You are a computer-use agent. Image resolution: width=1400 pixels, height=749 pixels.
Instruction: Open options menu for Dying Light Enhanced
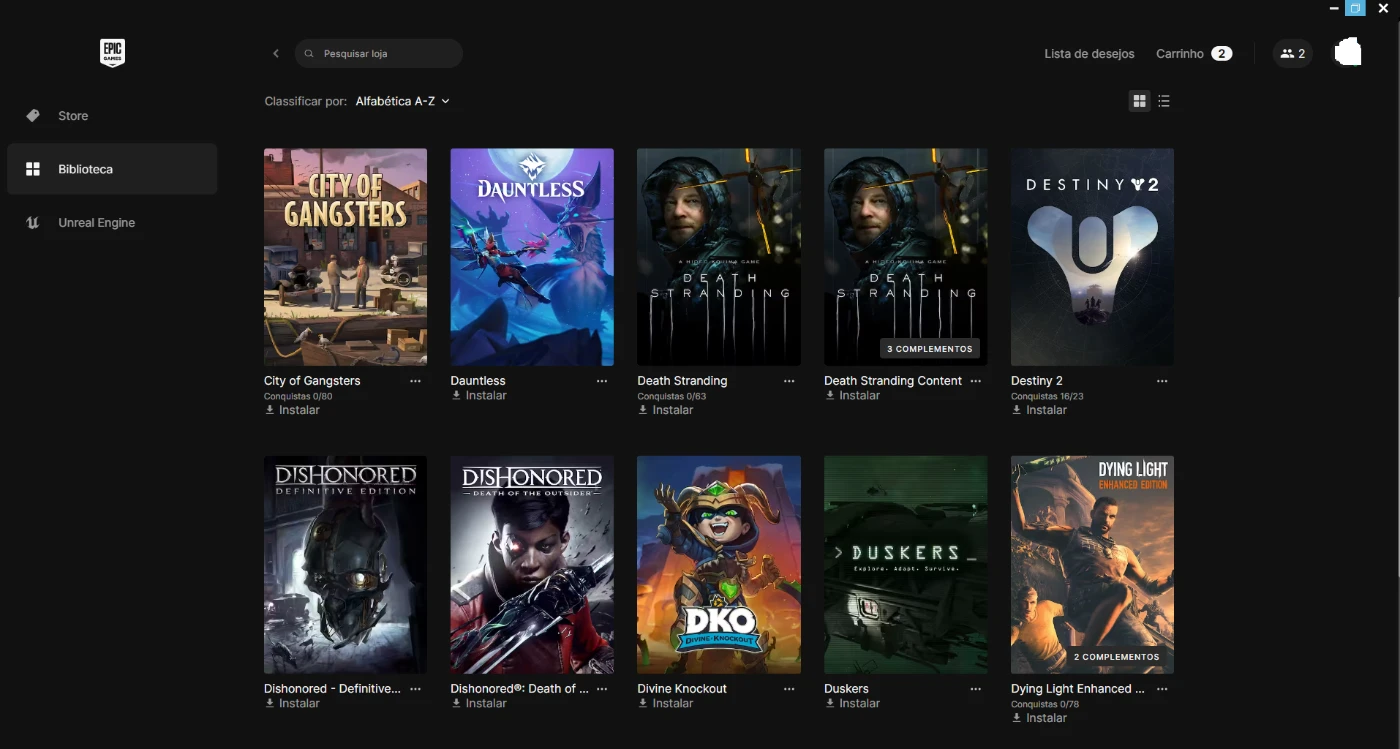point(1162,689)
